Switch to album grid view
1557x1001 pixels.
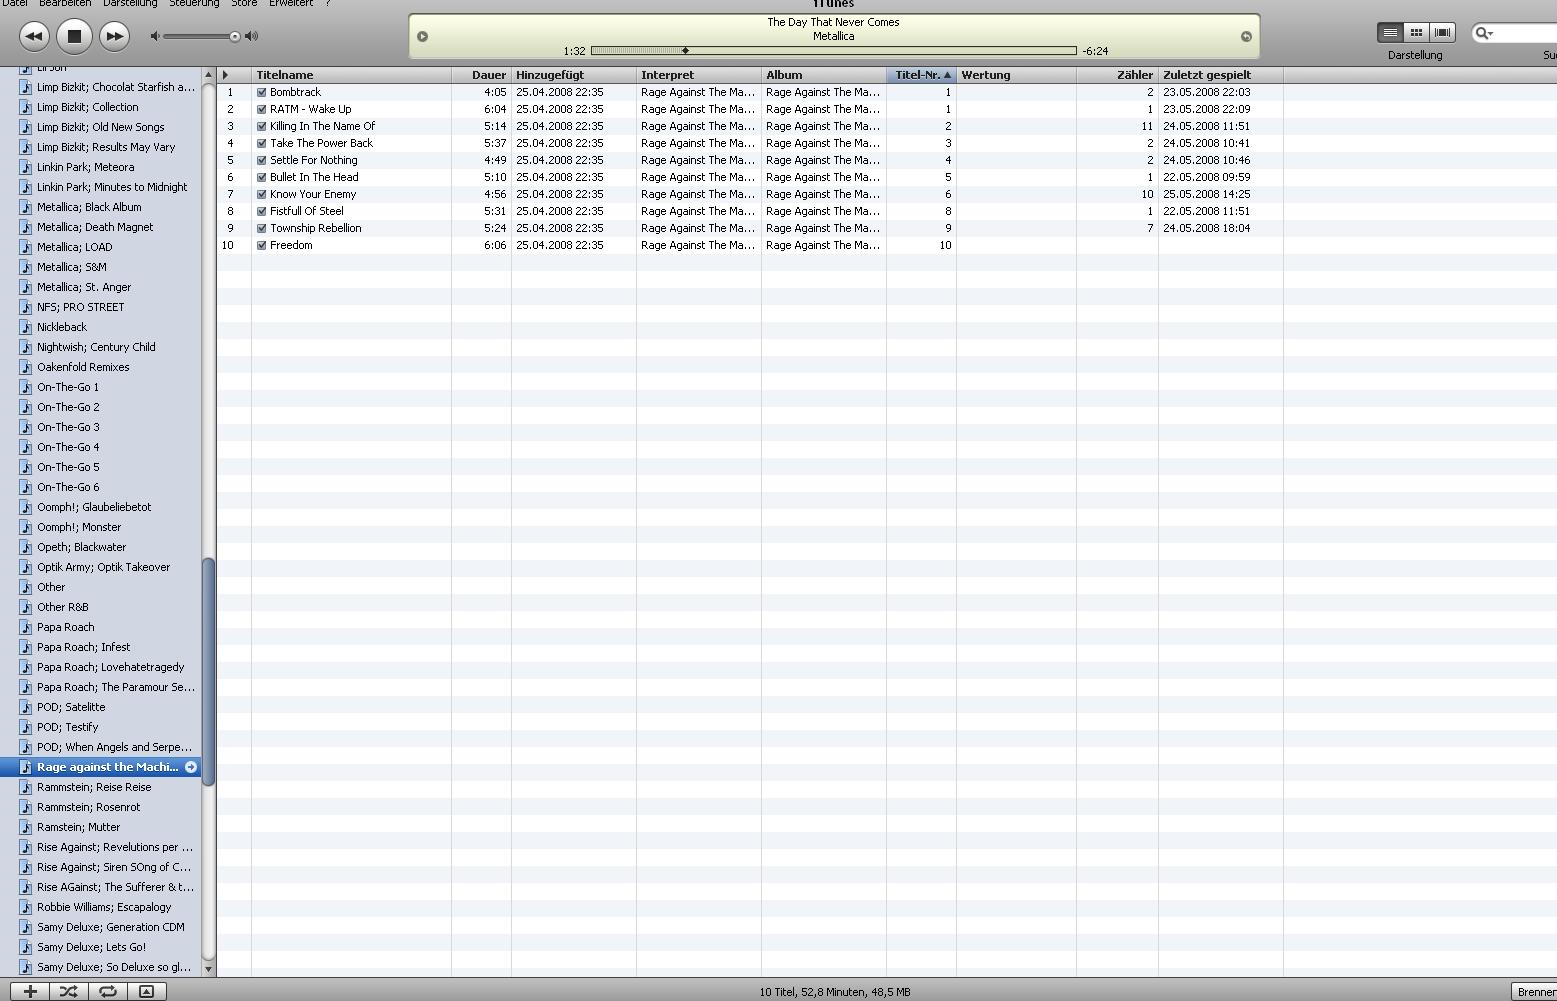pos(1416,33)
